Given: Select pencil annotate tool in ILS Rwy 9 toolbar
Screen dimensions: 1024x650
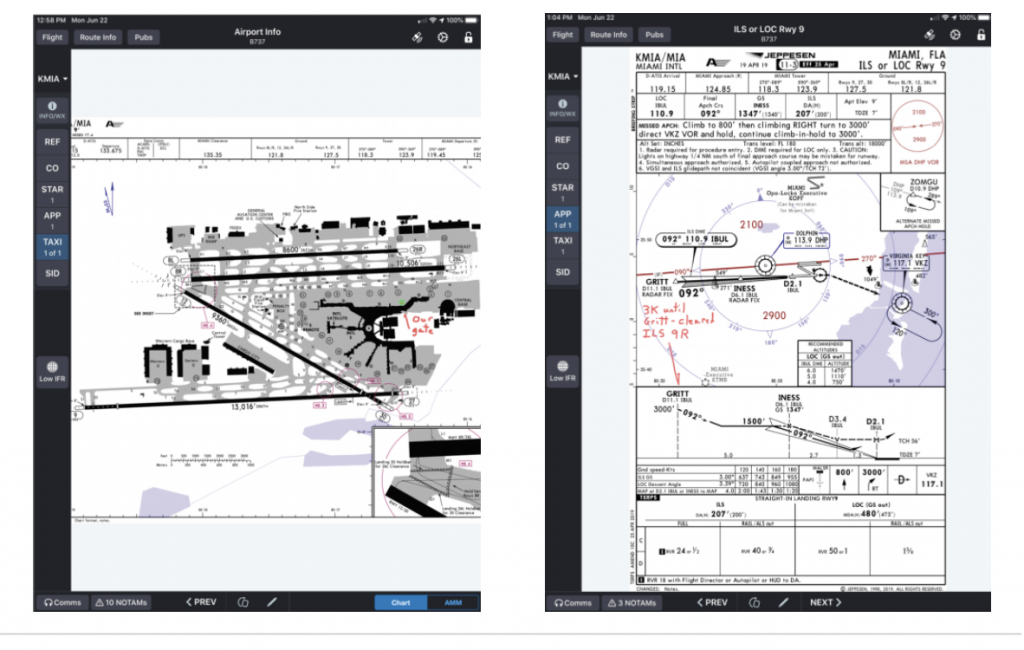Looking at the screenshot, I should tap(783, 602).
